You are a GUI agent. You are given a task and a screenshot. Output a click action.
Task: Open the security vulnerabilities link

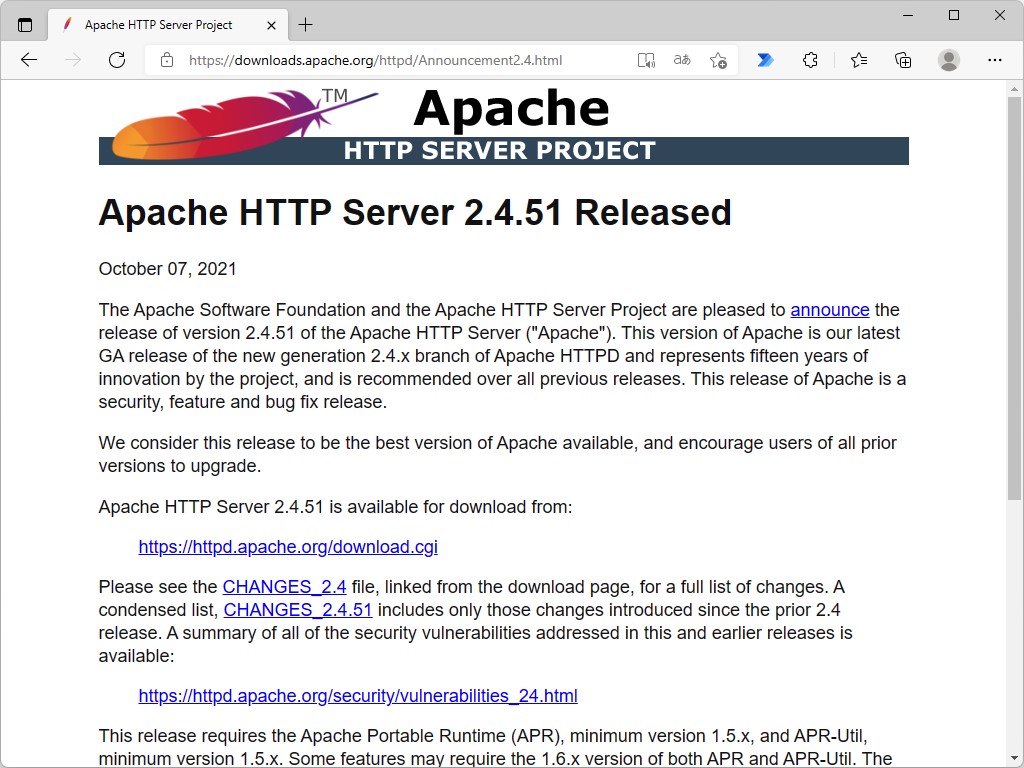(x=358, y=696)
